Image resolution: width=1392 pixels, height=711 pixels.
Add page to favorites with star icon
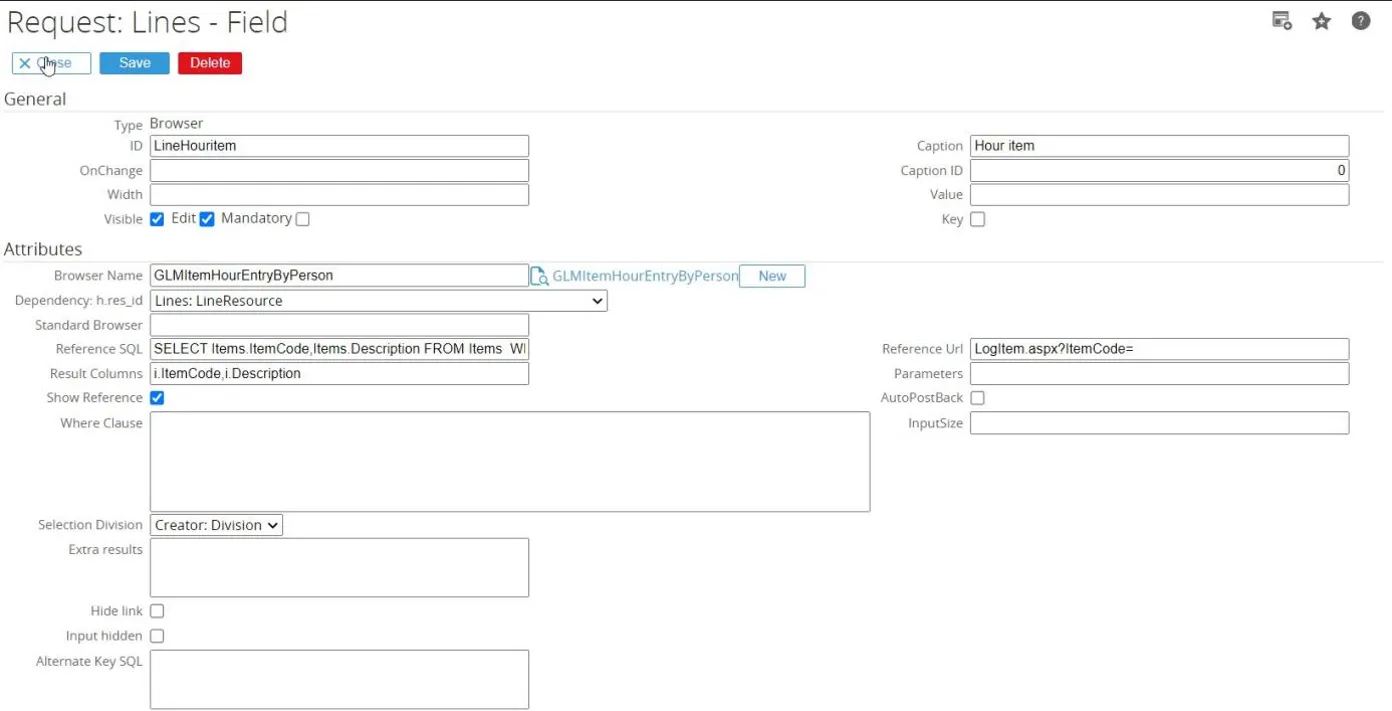click(1322, 21)
